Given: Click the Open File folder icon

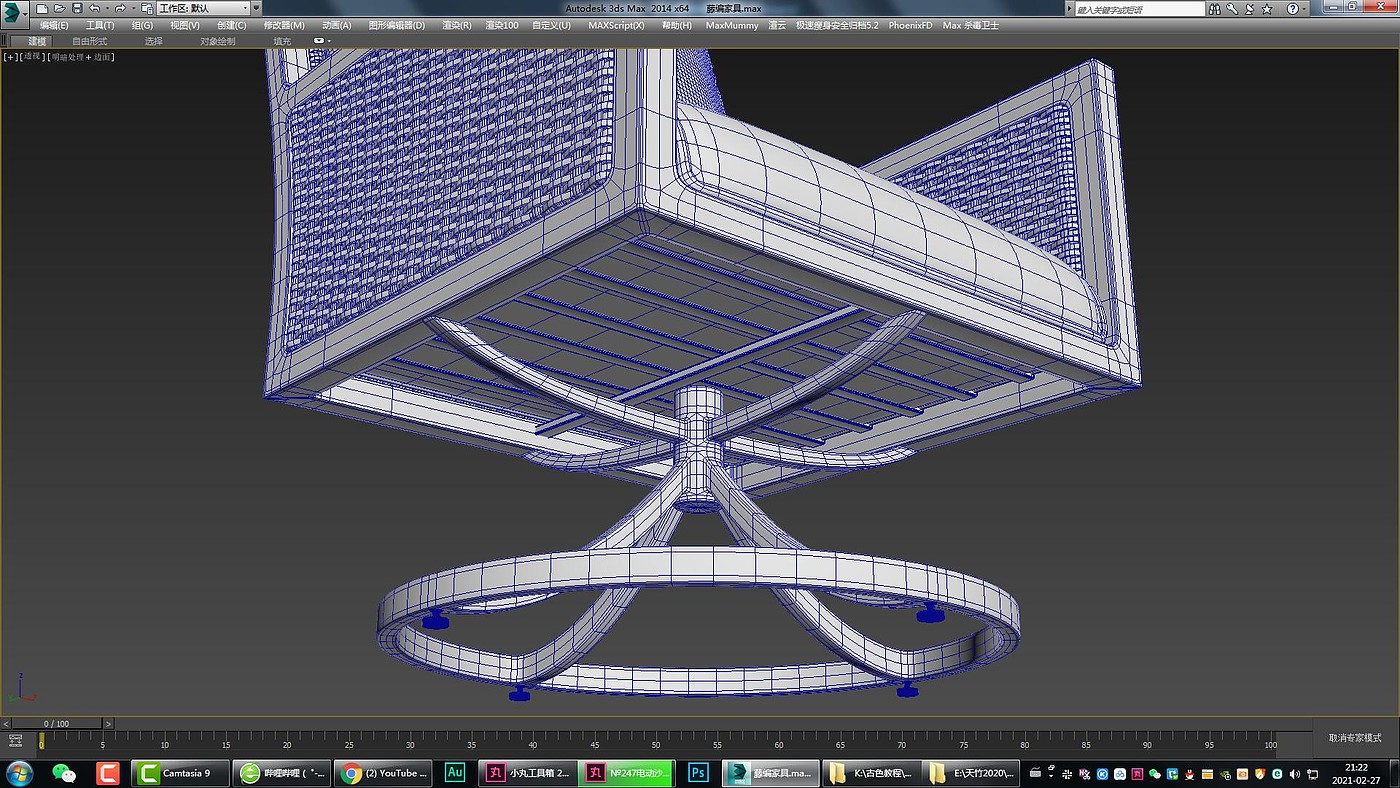Looking at the screenshot, I should (x=59, y=9).
